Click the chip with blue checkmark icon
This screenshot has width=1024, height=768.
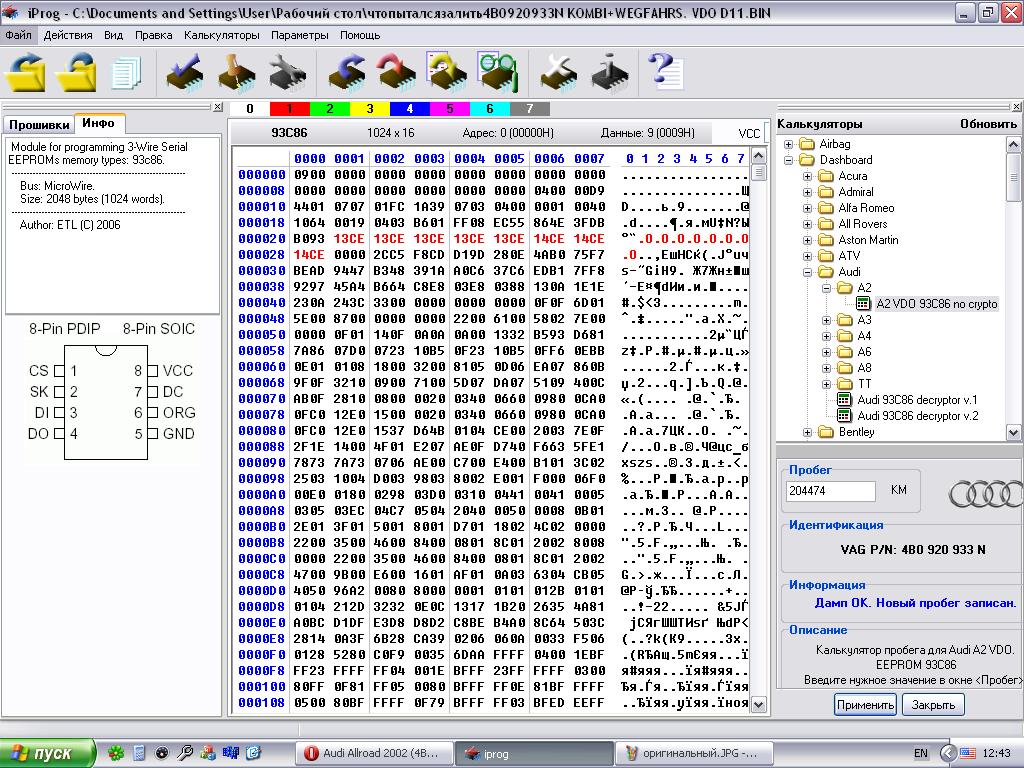pyautogui.click(x=184, y=72)
